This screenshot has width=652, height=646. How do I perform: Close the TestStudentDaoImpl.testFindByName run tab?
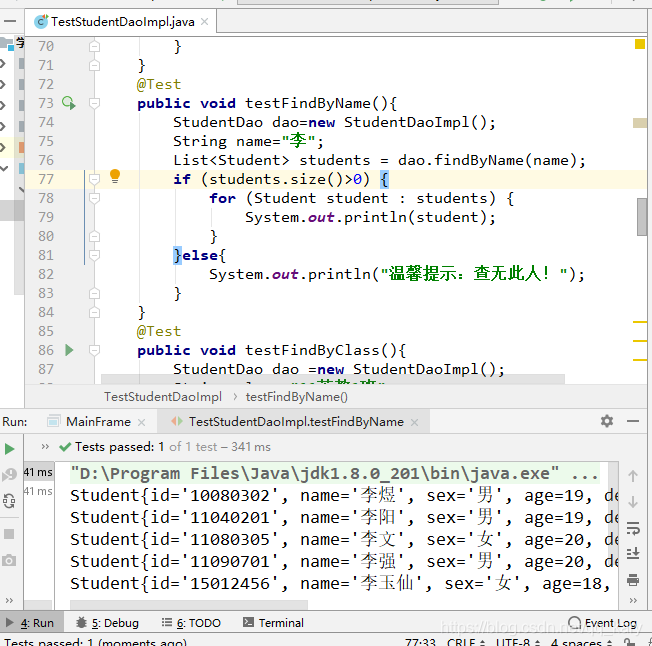pyautogui.click(x=414, y=422)
